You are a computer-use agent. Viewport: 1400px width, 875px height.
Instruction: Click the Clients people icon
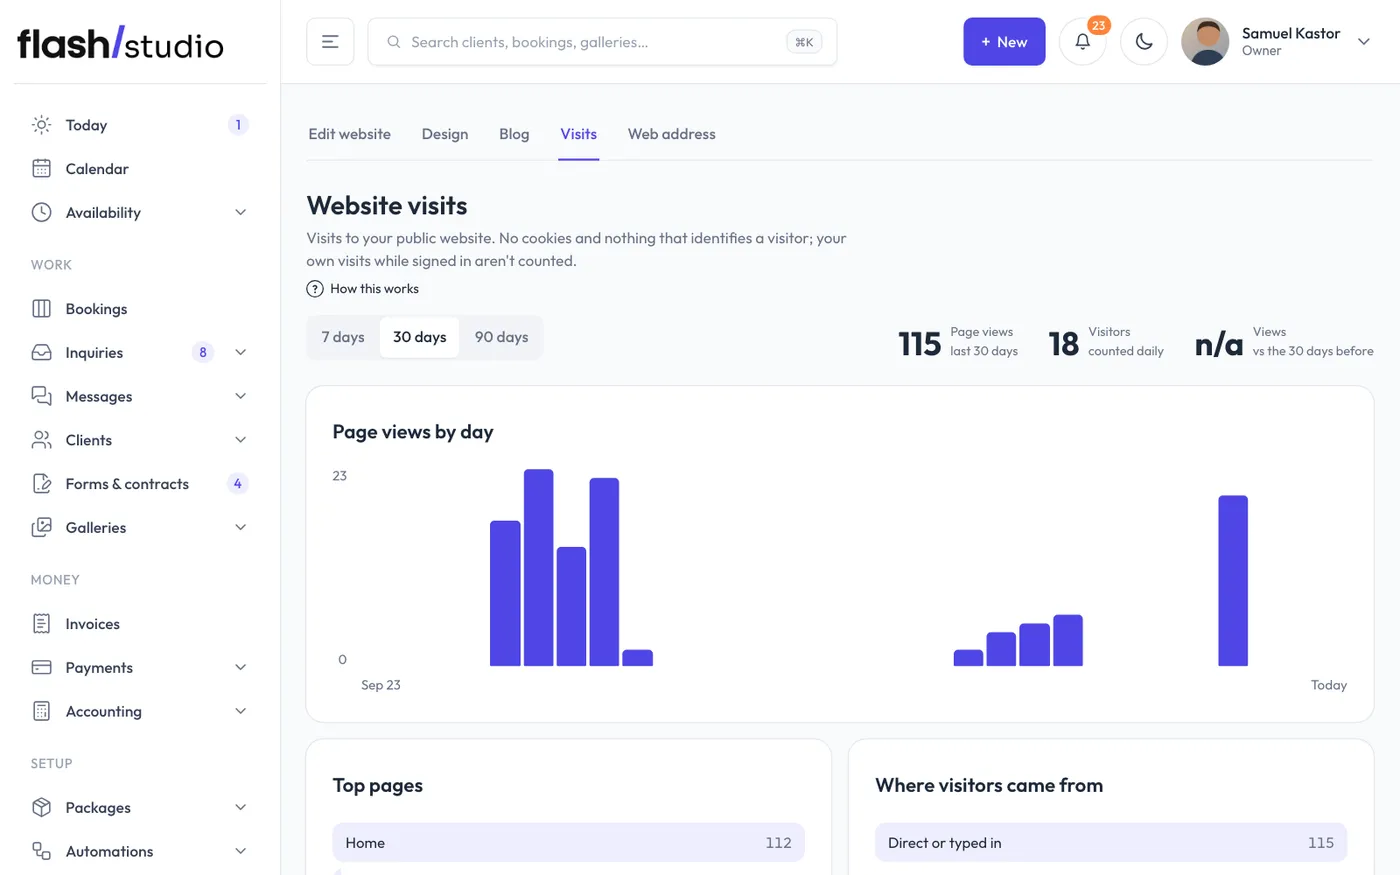point(41,440)
